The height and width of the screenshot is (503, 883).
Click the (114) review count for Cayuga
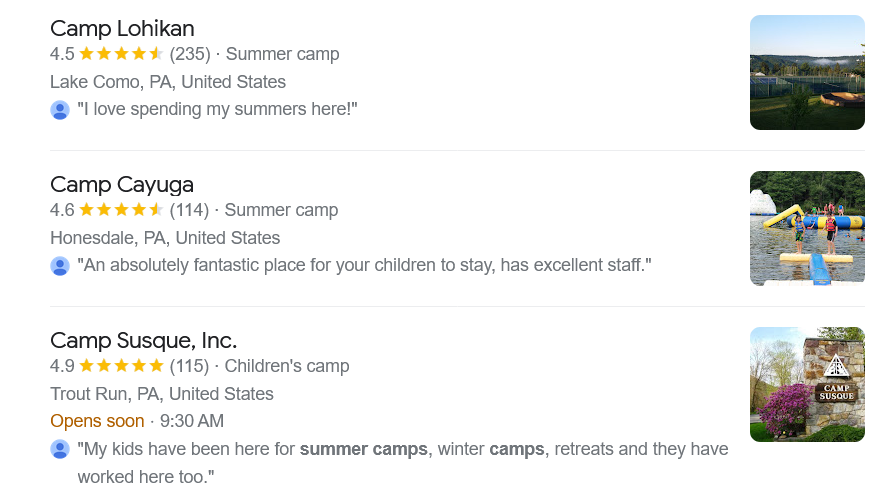[189, 210]
